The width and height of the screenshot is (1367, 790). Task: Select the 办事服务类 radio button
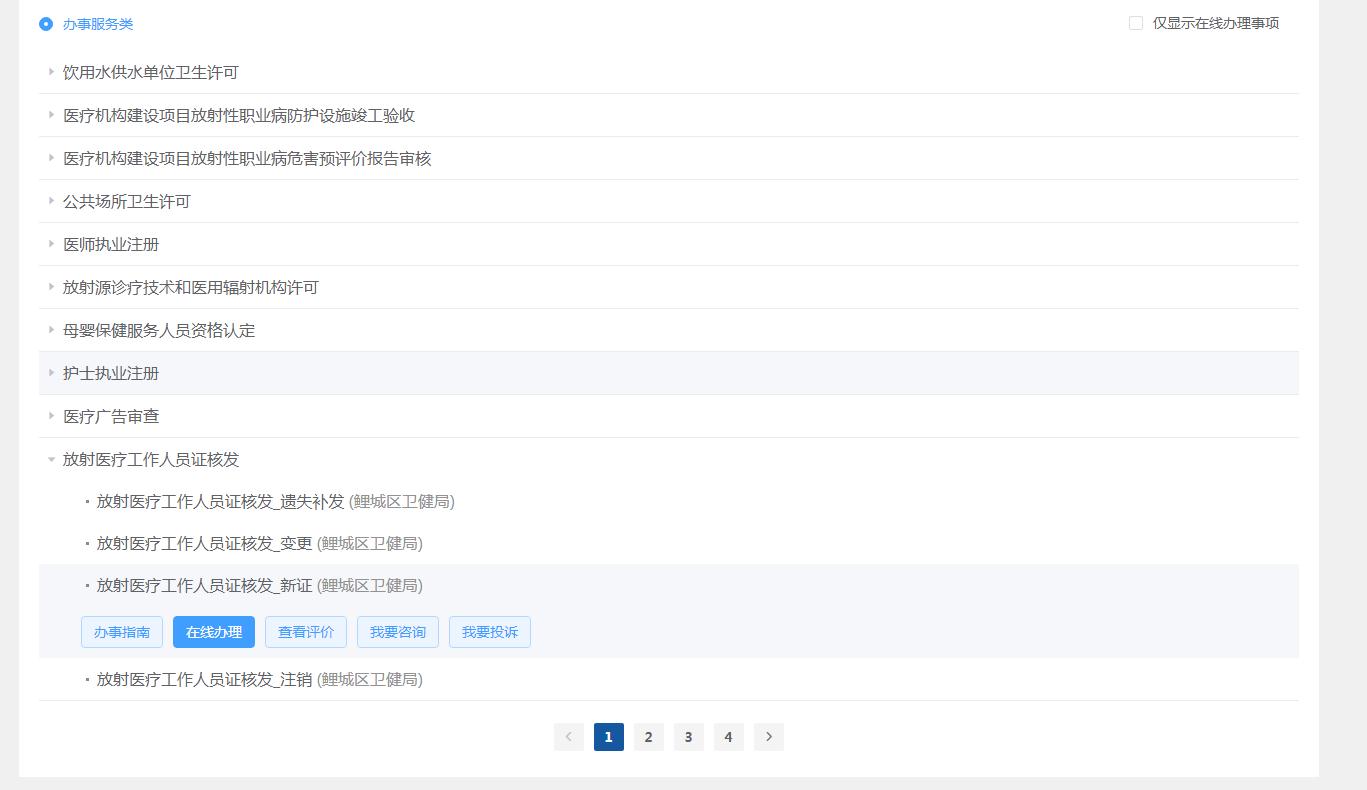(46, 24)
